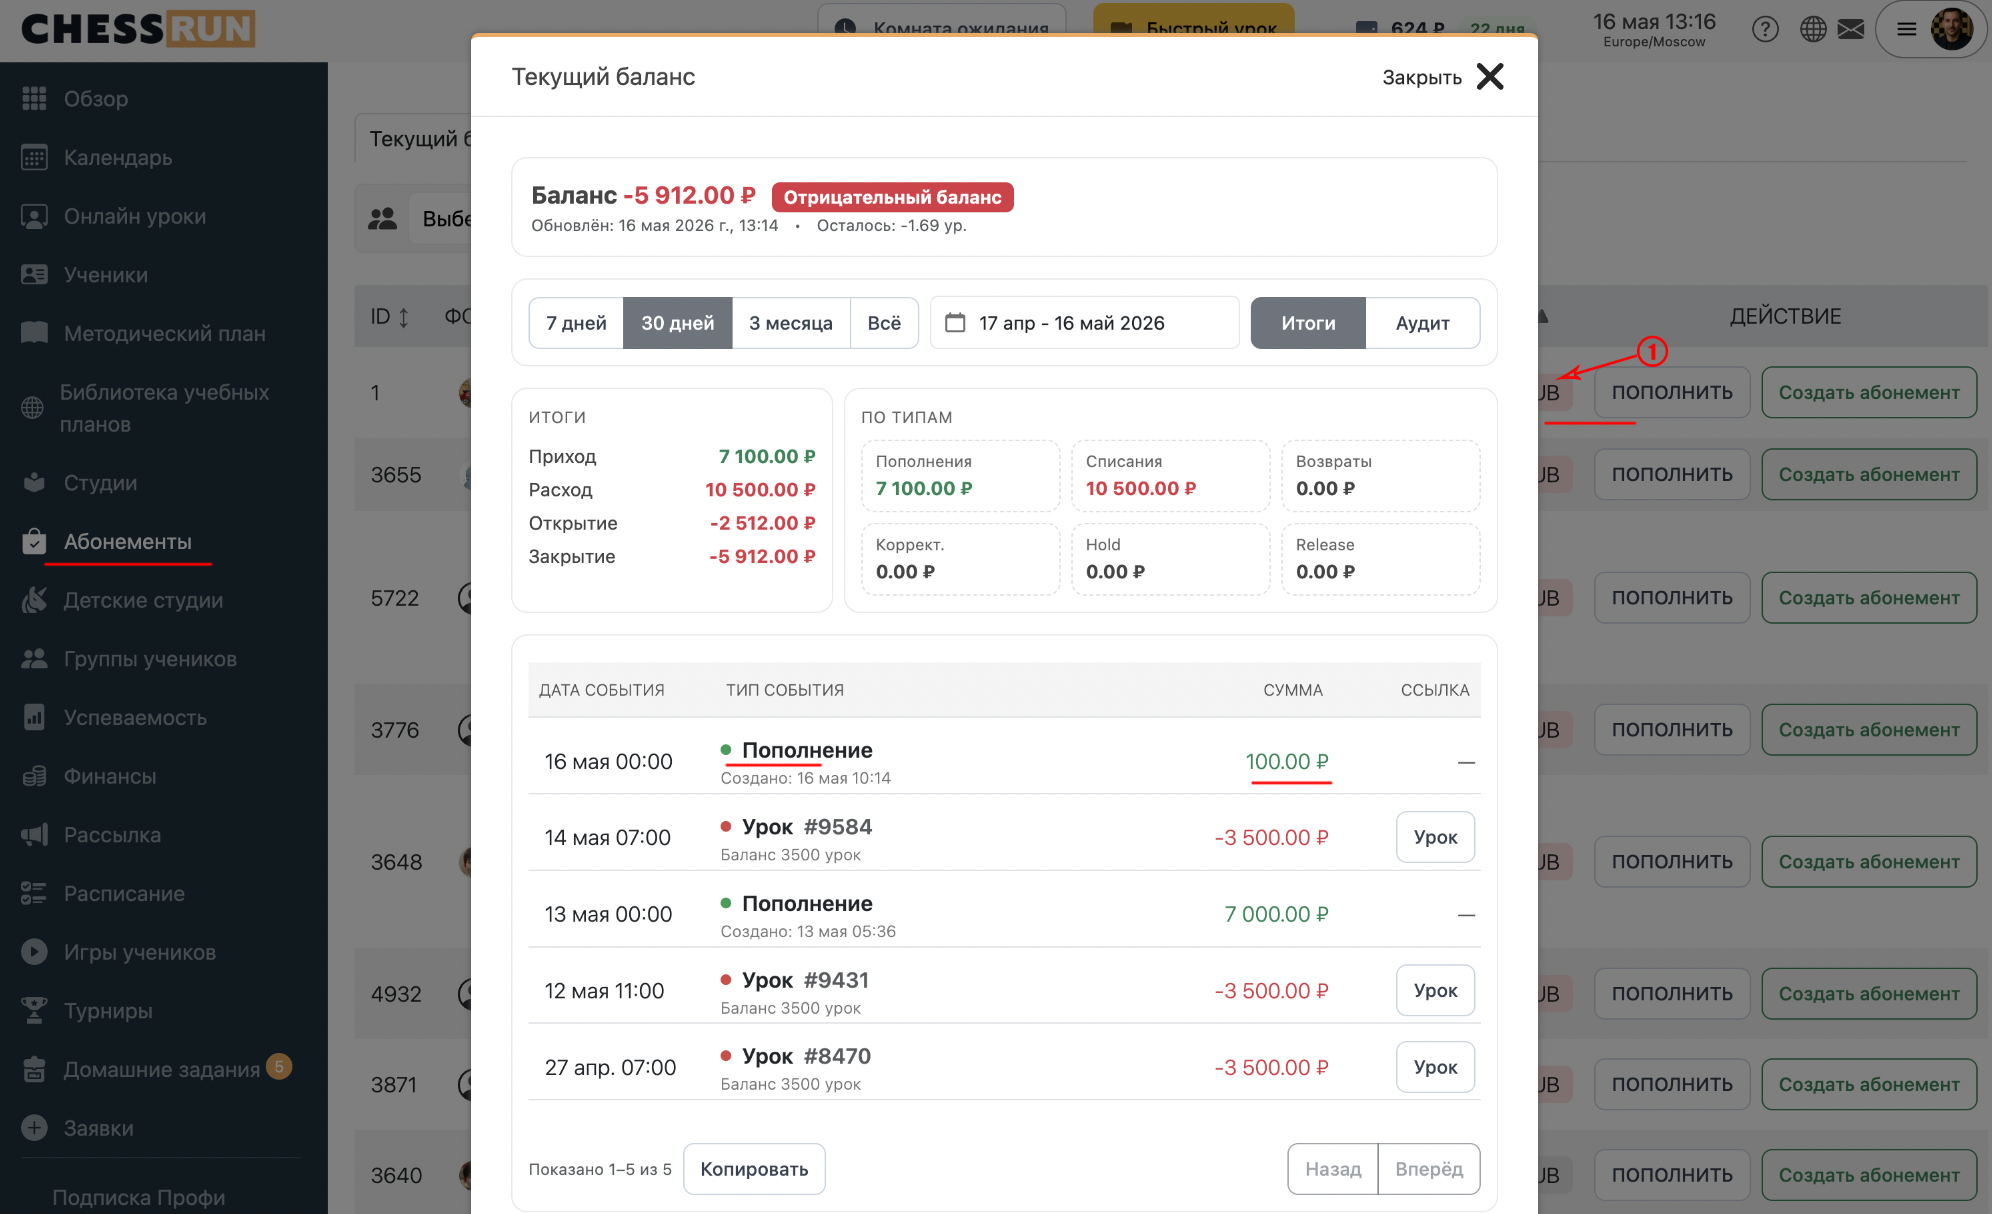Open the date range picker 17 апр - 16 май
1992x1214 pixels.
[x=1084, y=323]
